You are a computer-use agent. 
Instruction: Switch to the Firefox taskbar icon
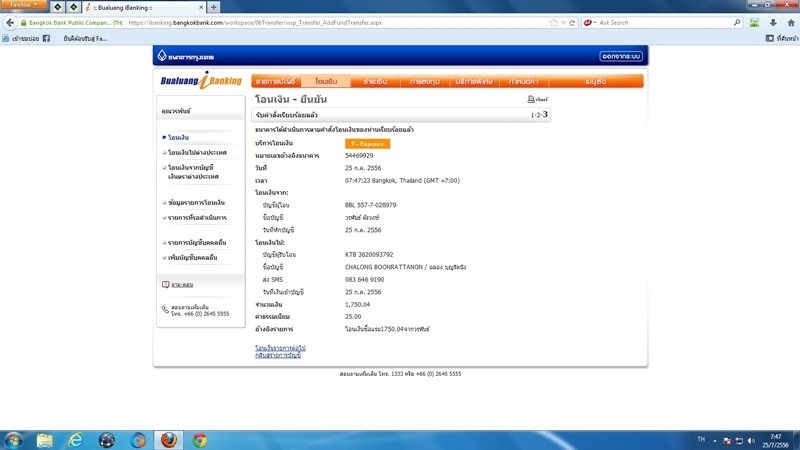168,440
